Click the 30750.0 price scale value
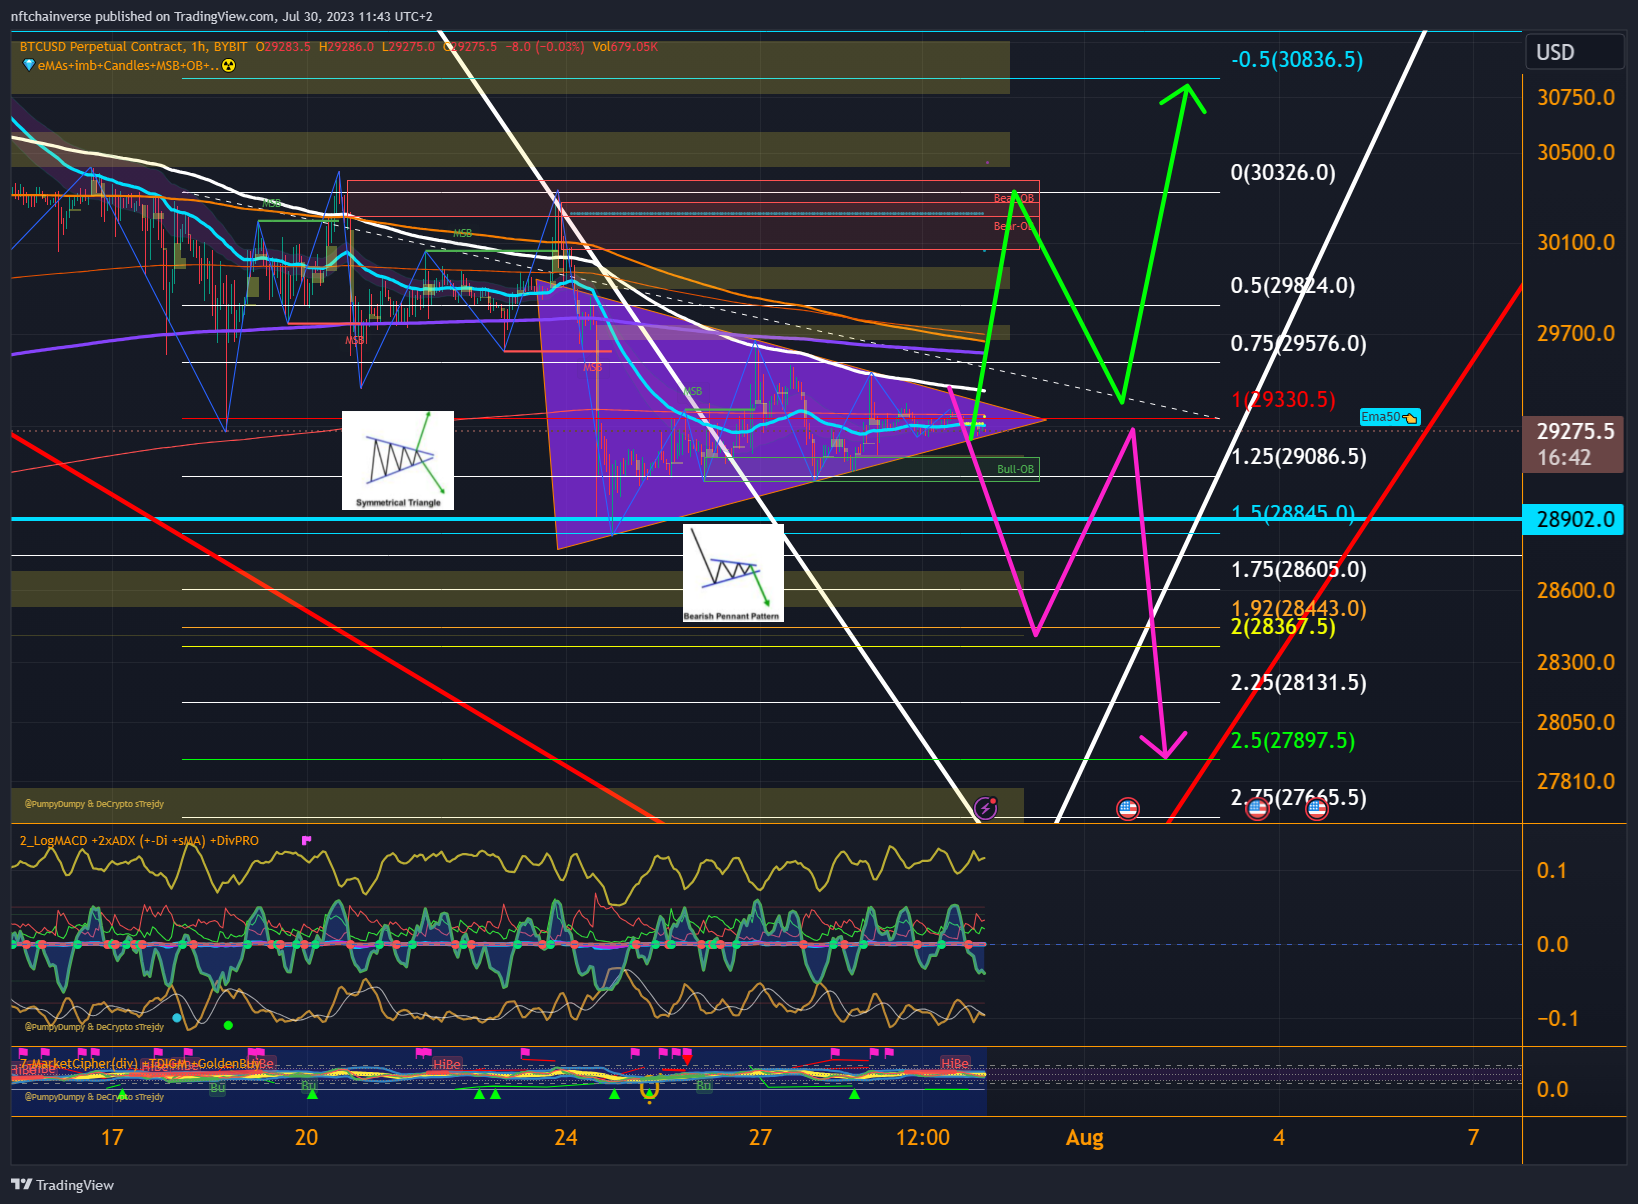The image size is (1638, 1204). pos(1576,98)
